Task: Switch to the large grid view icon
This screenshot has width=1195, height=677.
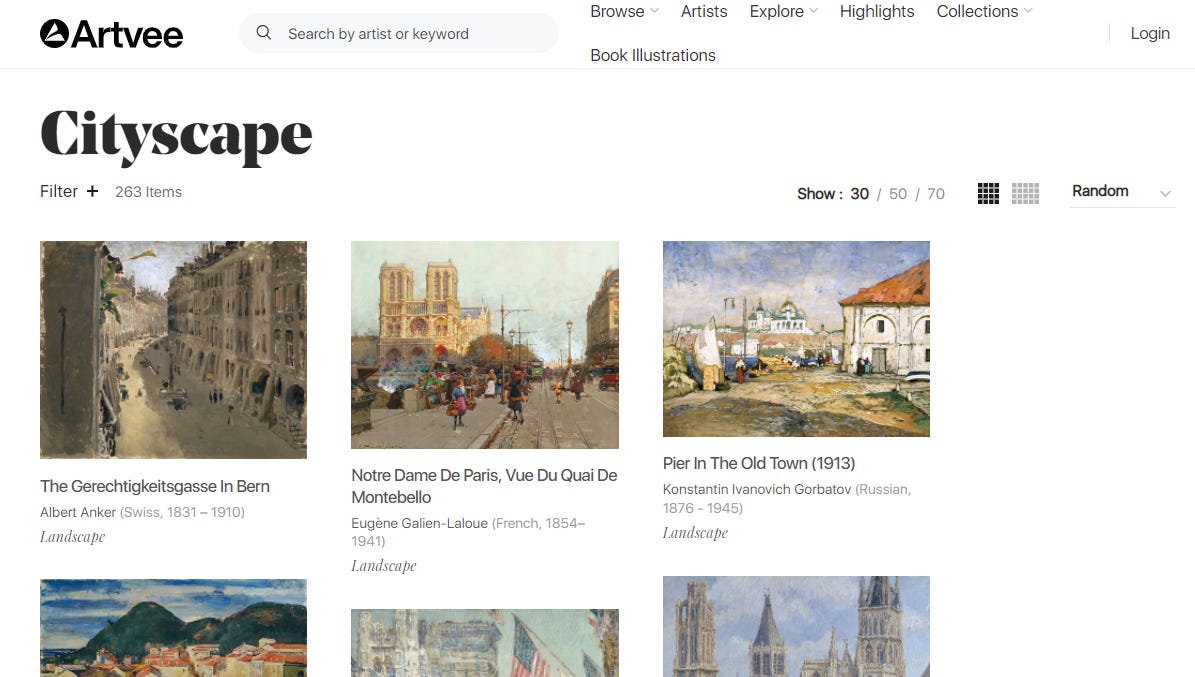Action: click(x=988, y=194)
